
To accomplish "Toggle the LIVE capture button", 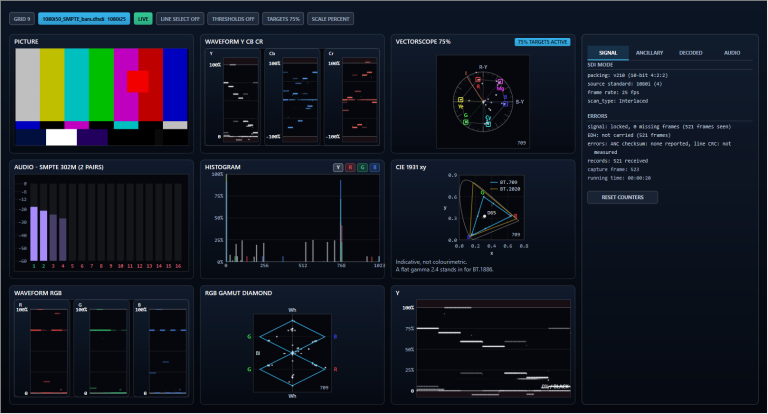I will point(143,19).
